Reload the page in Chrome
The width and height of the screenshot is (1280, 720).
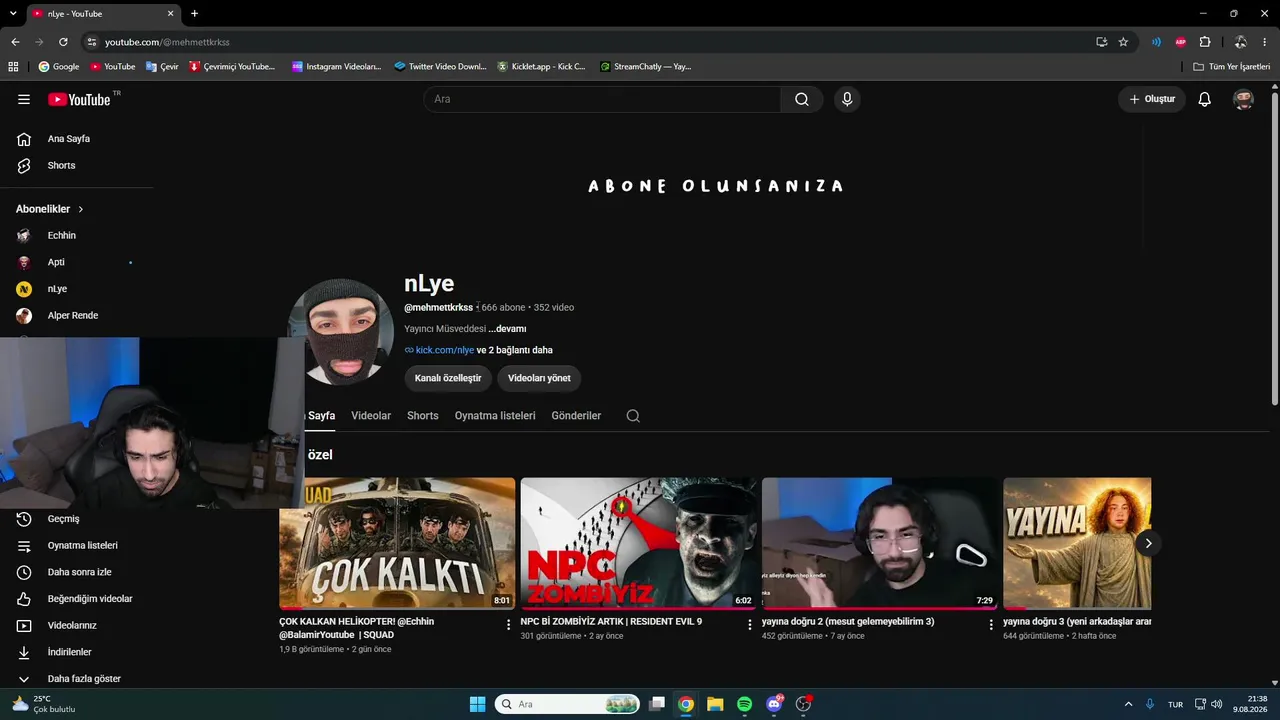point(63,42)
